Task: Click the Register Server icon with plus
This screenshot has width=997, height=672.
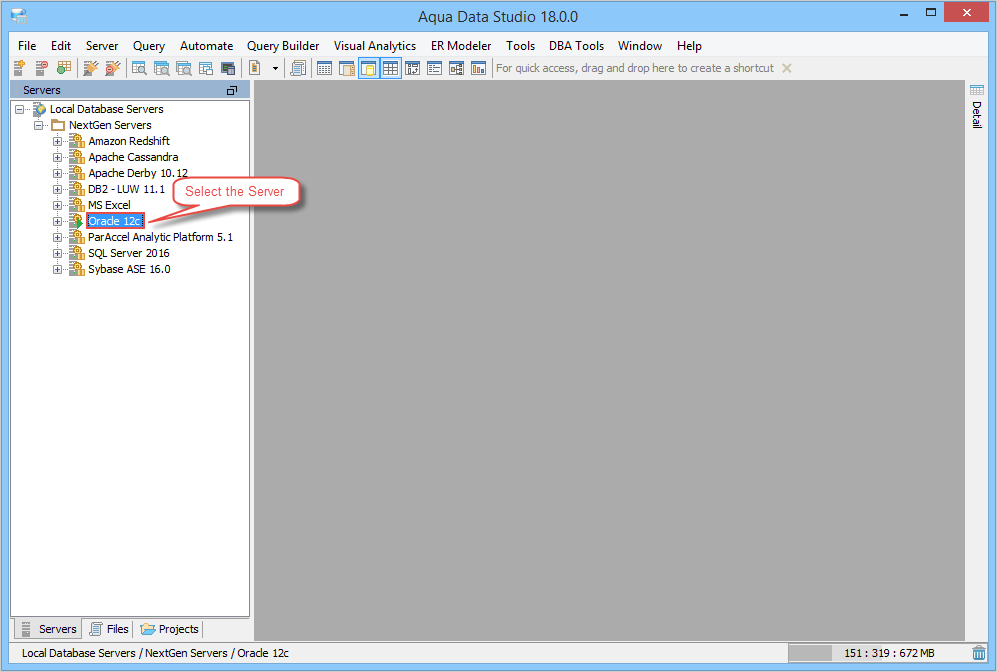Action: click(20, 68)
